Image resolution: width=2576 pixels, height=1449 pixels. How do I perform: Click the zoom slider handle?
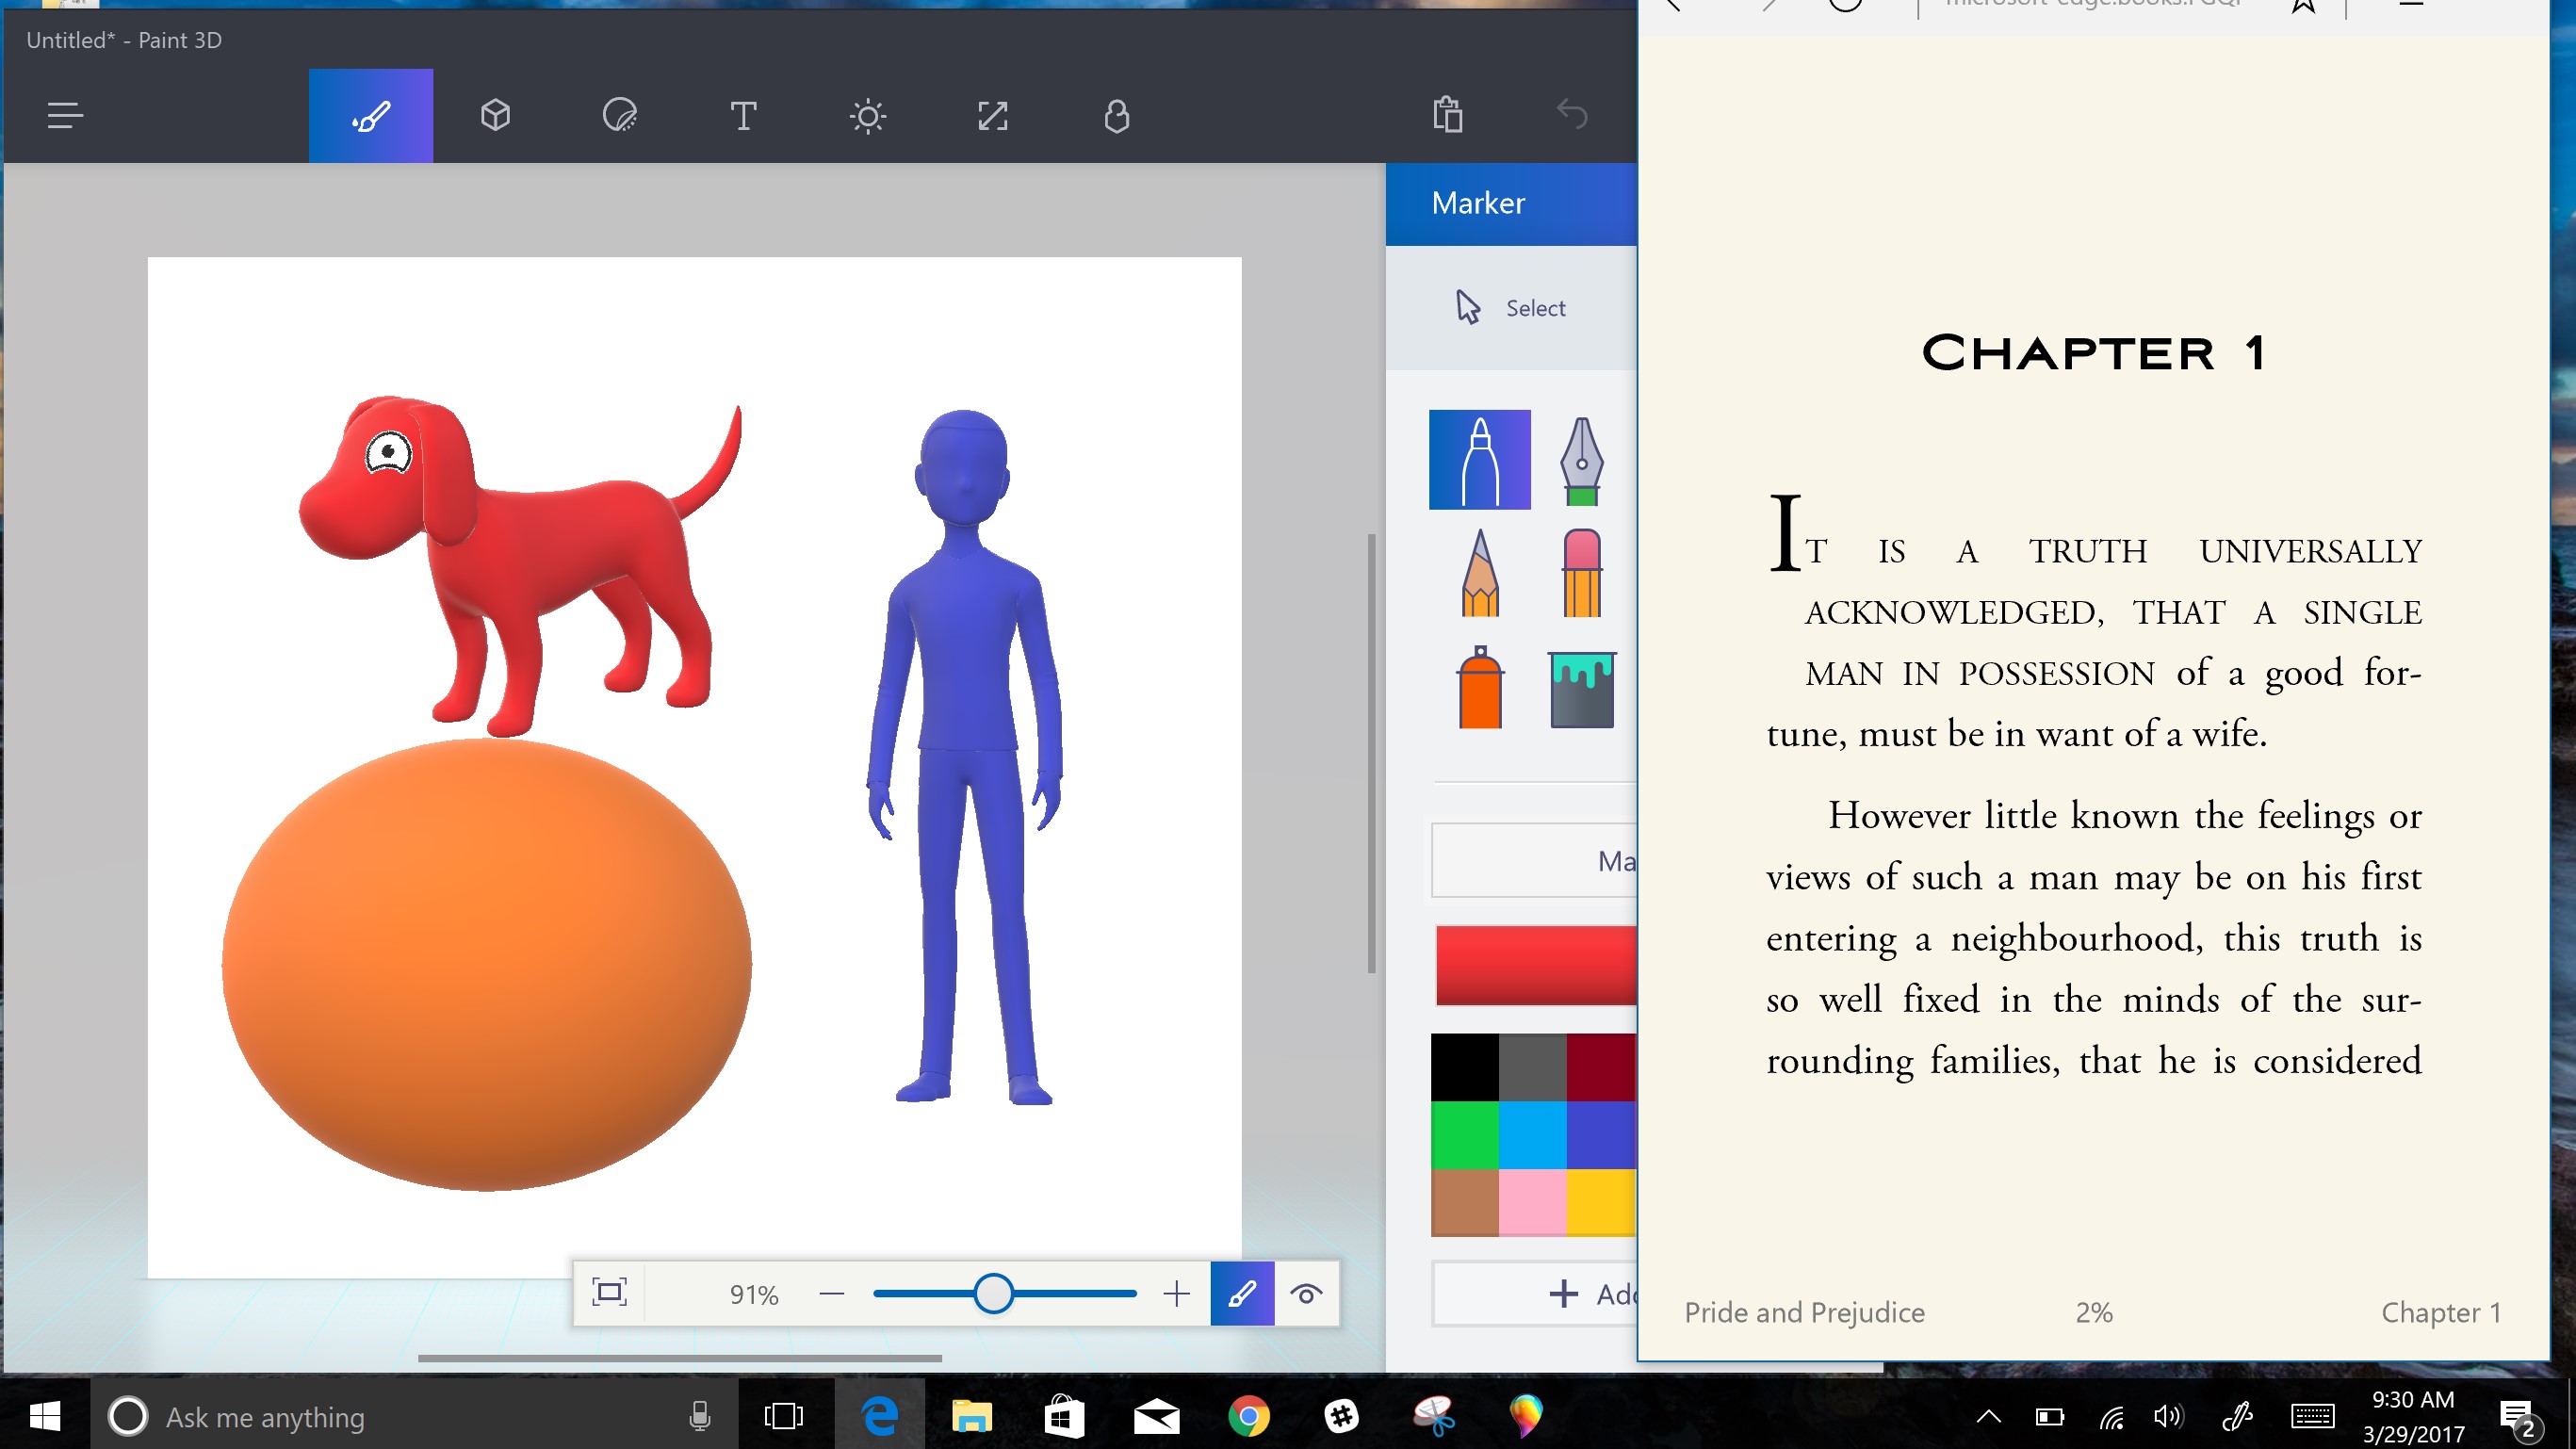coord(993,1294)
